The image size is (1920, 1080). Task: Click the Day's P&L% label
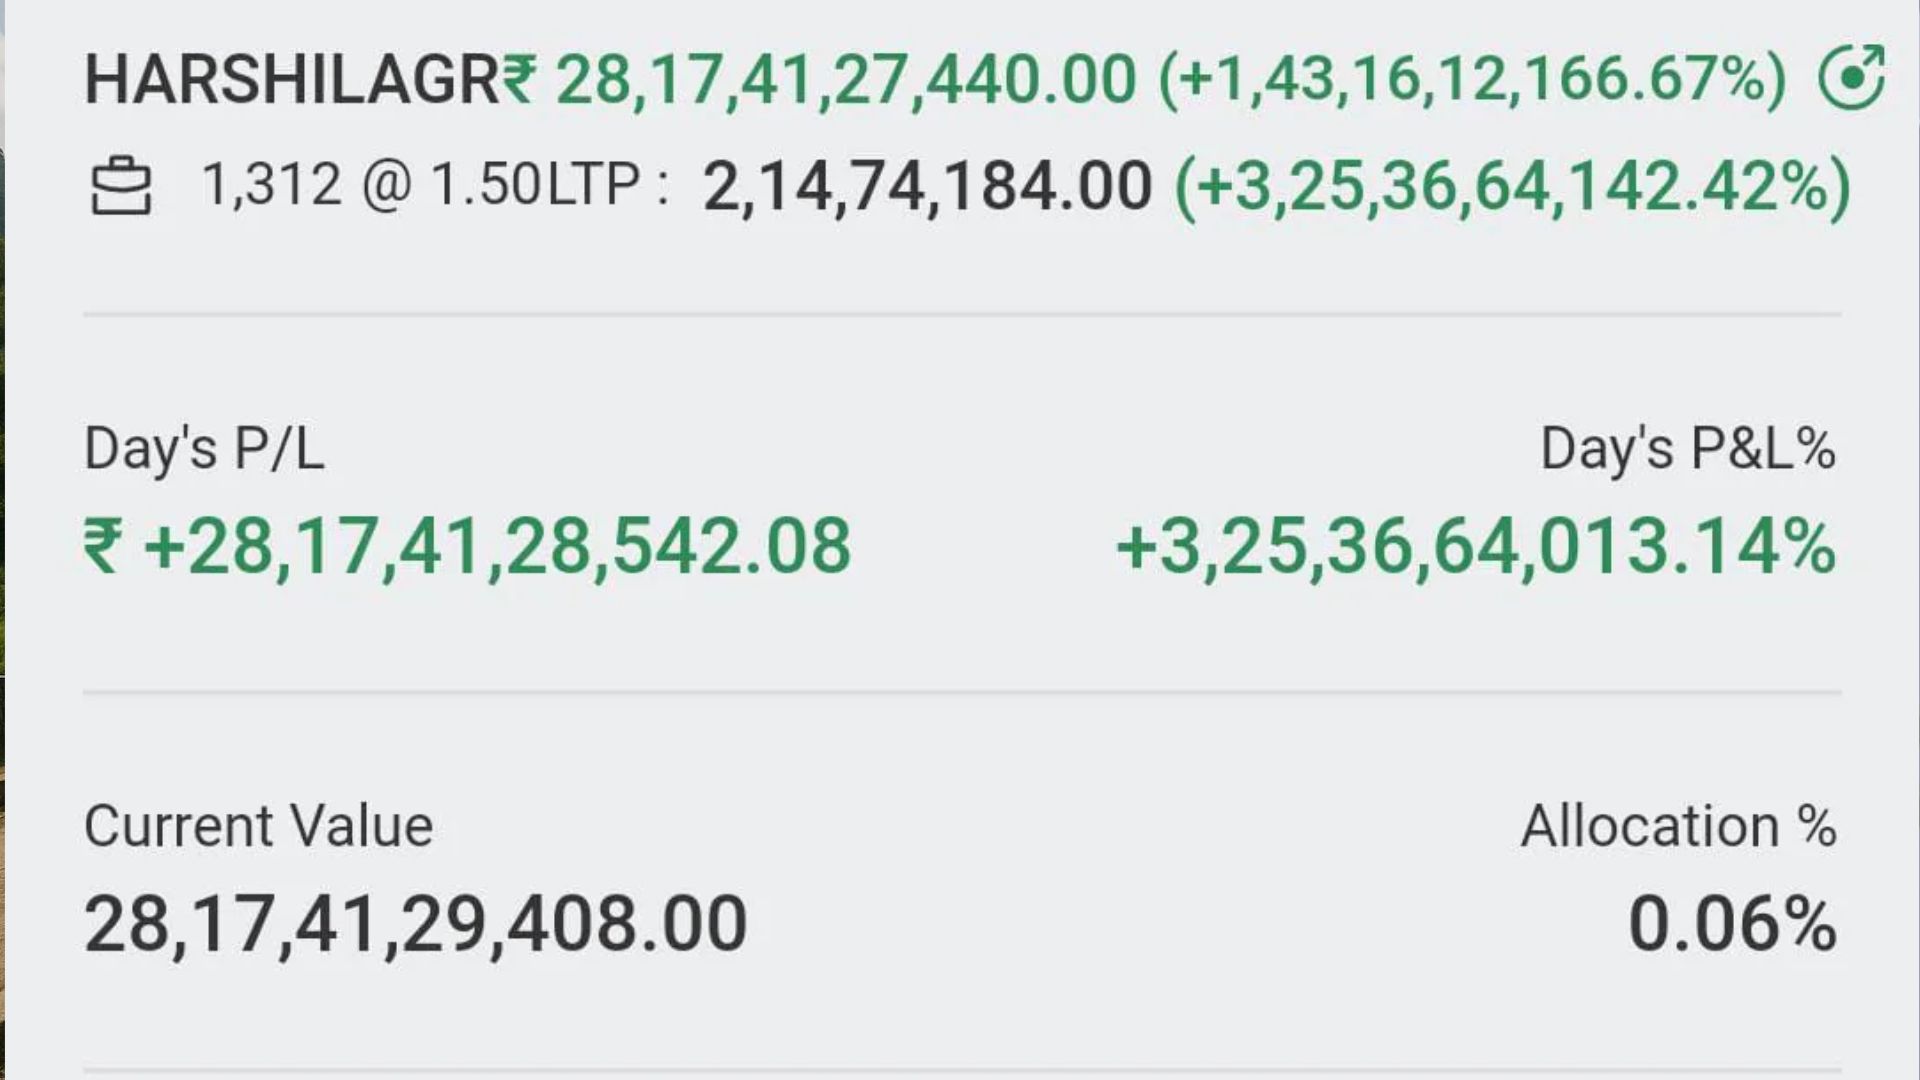(x=1687, y=449)
